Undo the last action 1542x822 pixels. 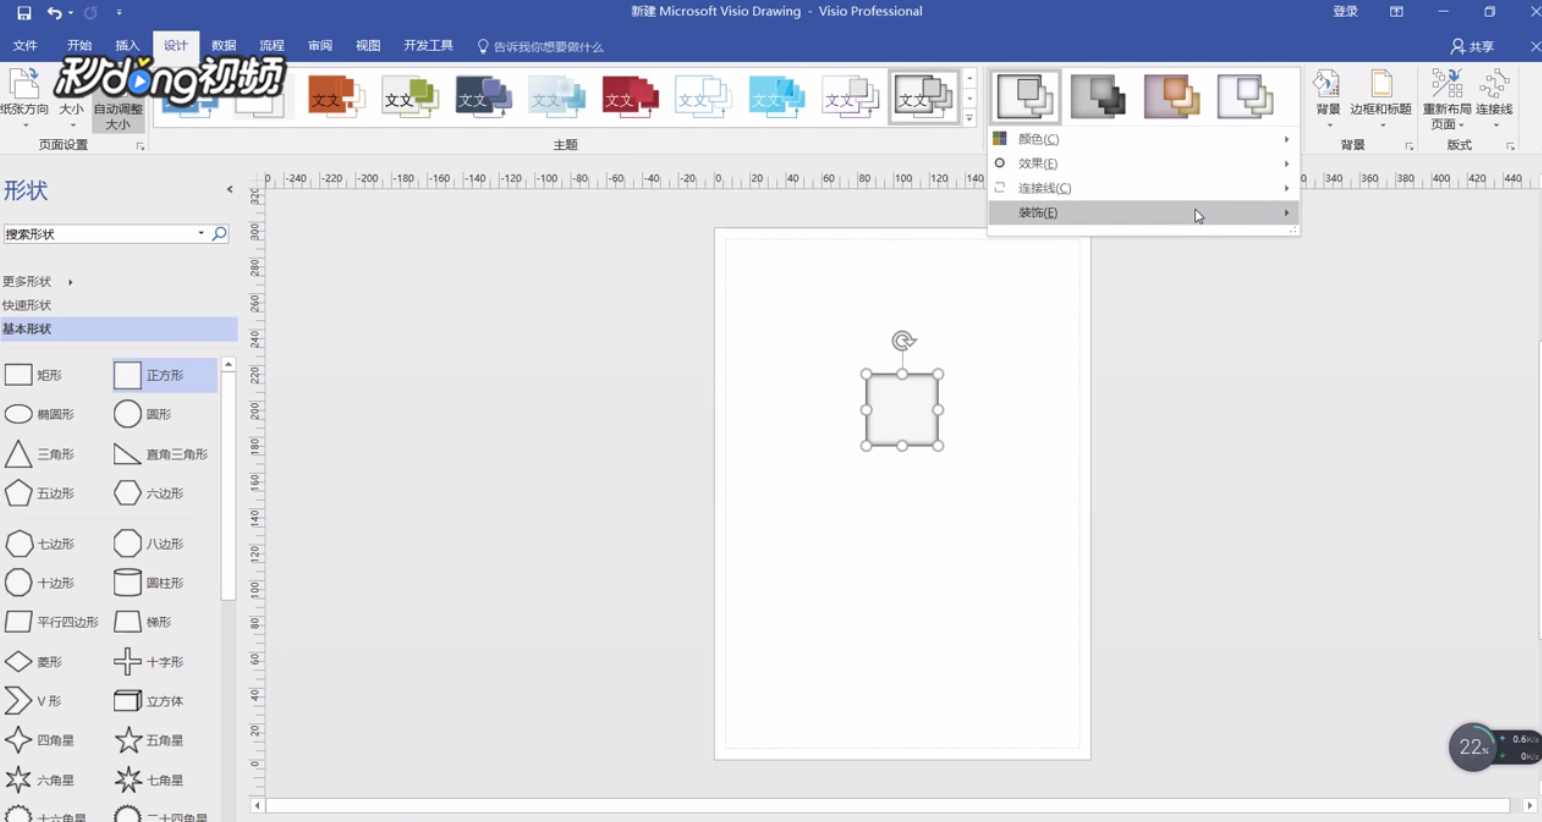(54, 13)
